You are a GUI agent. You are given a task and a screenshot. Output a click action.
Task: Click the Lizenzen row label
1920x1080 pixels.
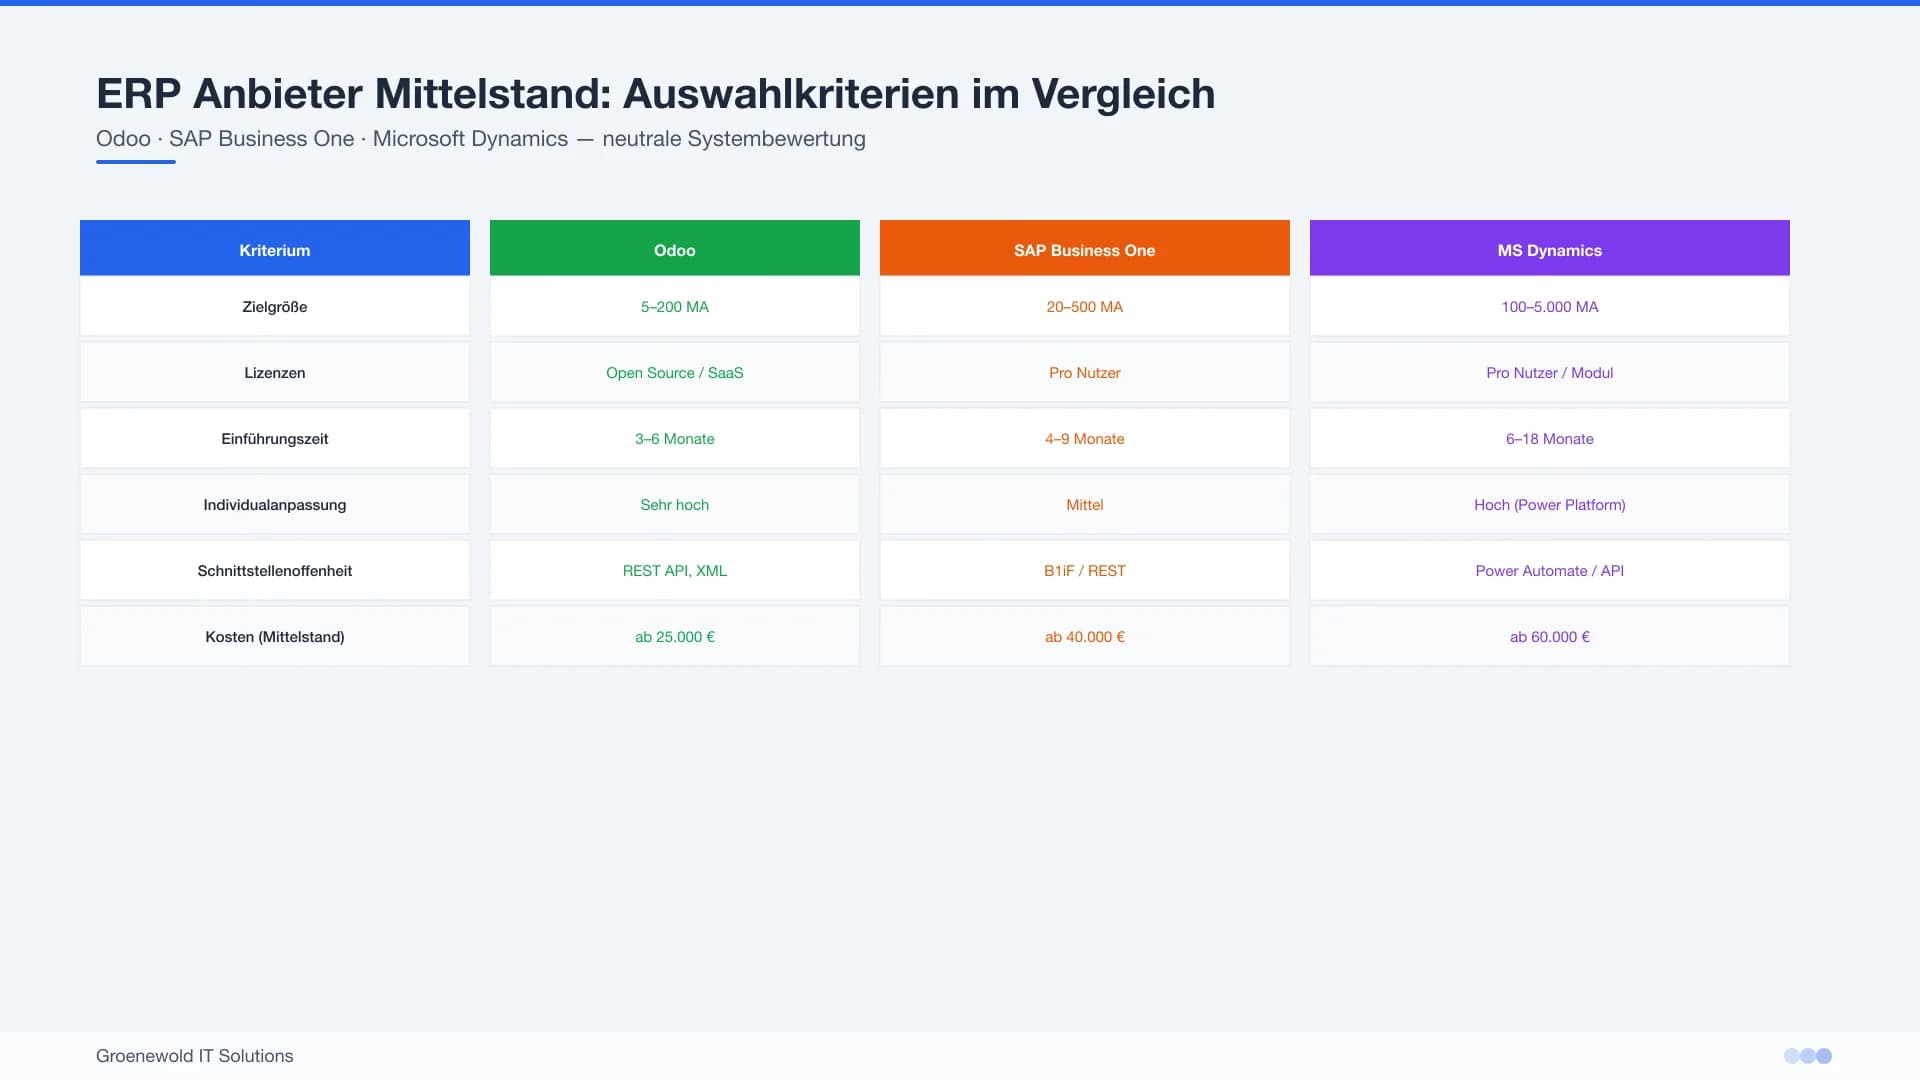[275, 372]
